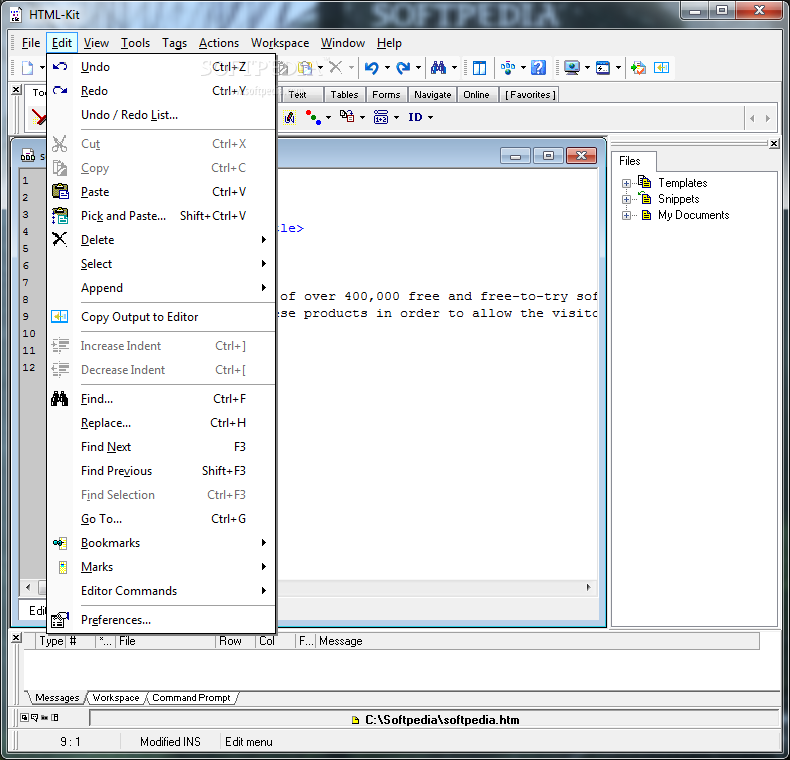Click the Undo arrow icon in the main toolbar
Image resolution: width=790 pixels, height=760 pixels.
tap(372, 68)
